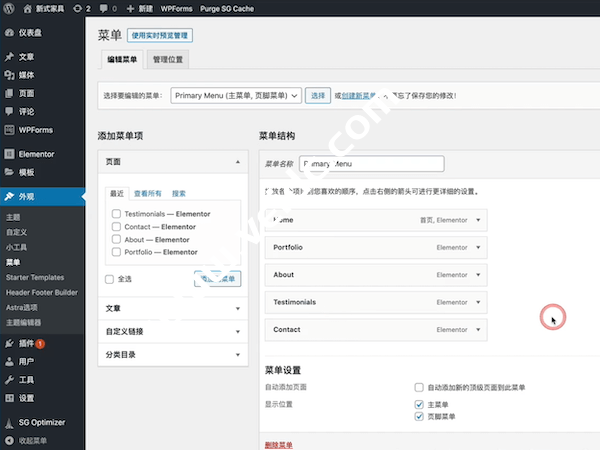Screen dimensions: 600x450
Task: Toggle the Select All (全选) checkbox
Action: 110,279
